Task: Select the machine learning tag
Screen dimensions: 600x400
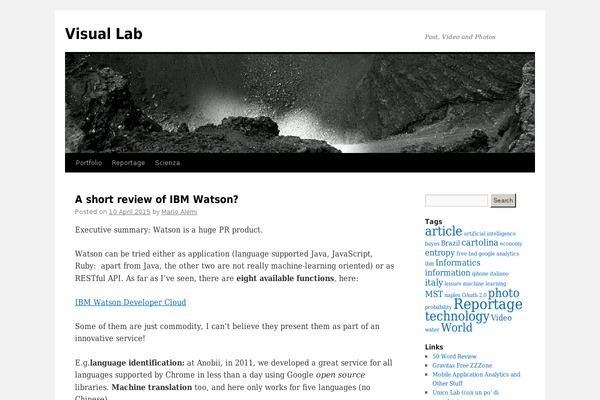Action: pyautogui.click(x=484, y=284)
